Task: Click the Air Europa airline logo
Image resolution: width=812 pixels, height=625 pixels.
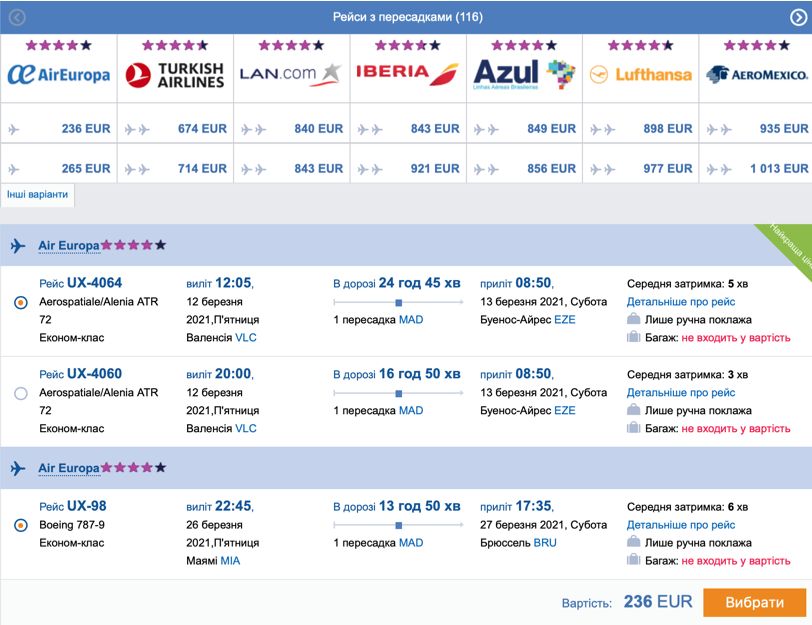Action: tap(58, 74)
